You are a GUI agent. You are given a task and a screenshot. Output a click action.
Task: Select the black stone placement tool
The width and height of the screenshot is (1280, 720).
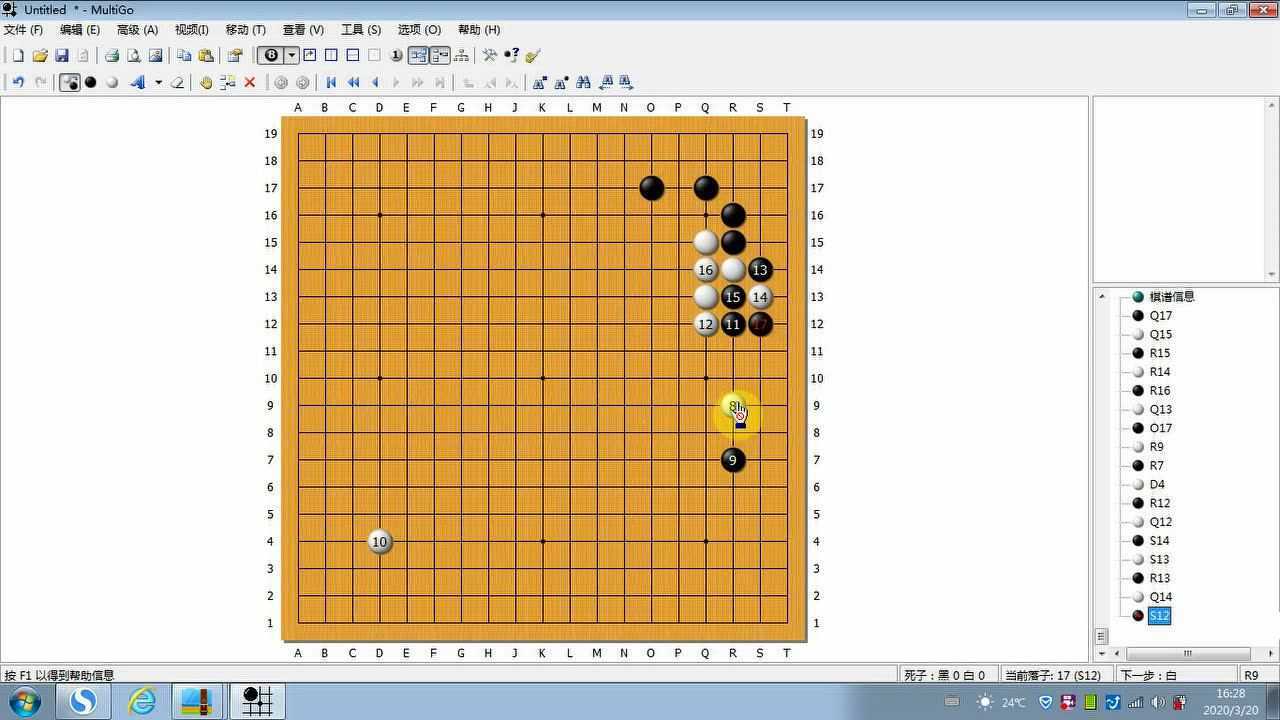coord(91,83)
